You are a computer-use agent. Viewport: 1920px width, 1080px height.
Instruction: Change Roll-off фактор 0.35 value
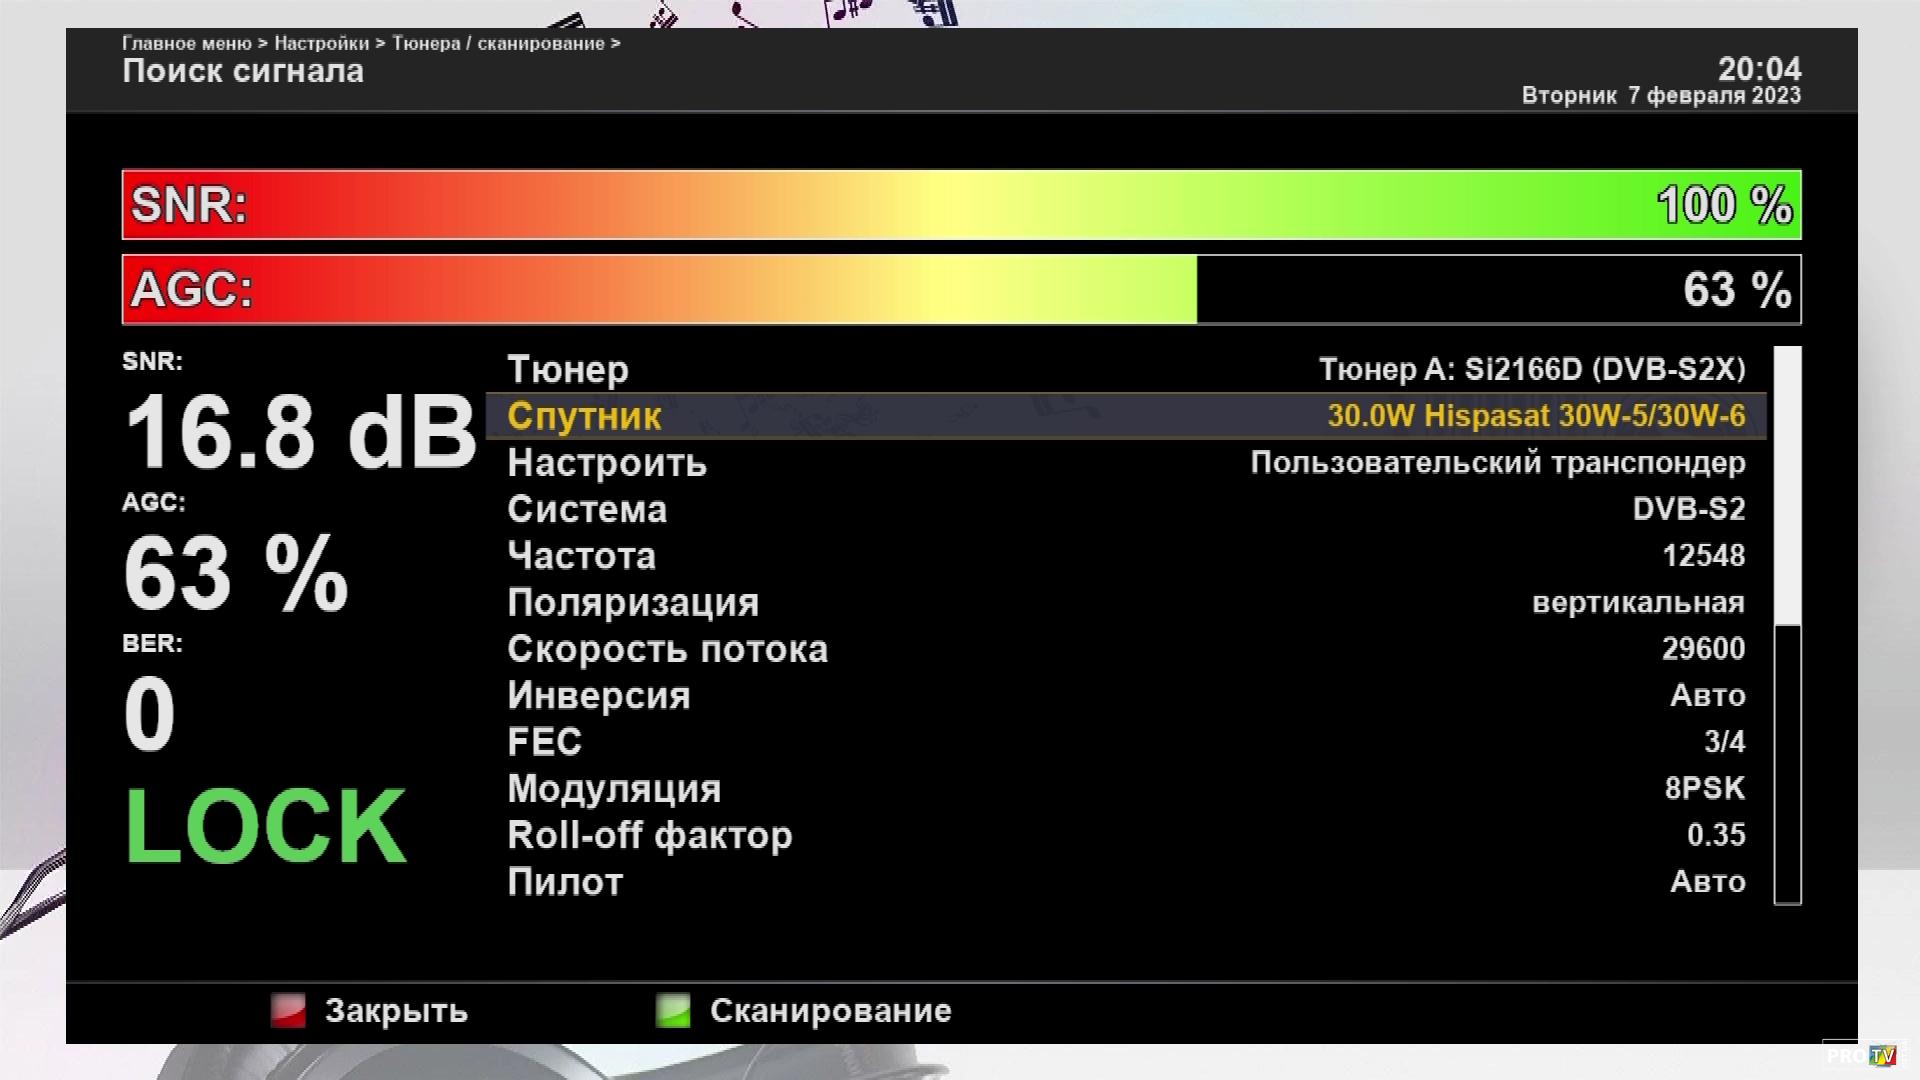pyautogui.click(x=1715, y=835)
